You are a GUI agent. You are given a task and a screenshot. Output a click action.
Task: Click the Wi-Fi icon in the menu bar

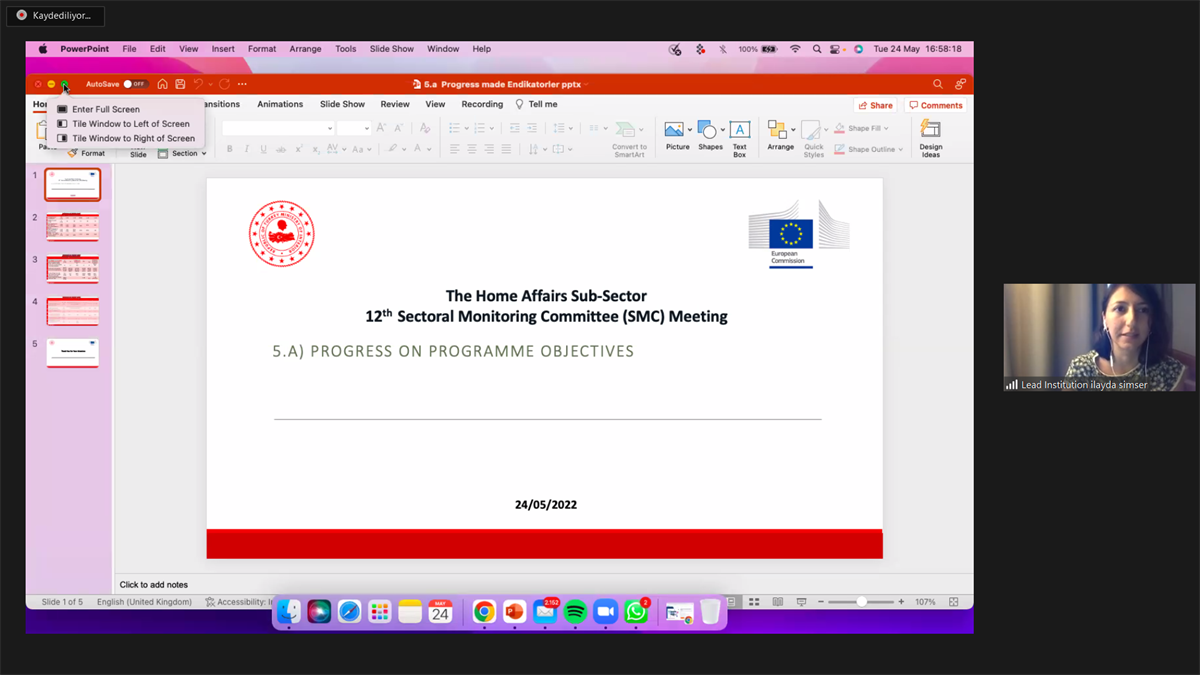(795, 49)
